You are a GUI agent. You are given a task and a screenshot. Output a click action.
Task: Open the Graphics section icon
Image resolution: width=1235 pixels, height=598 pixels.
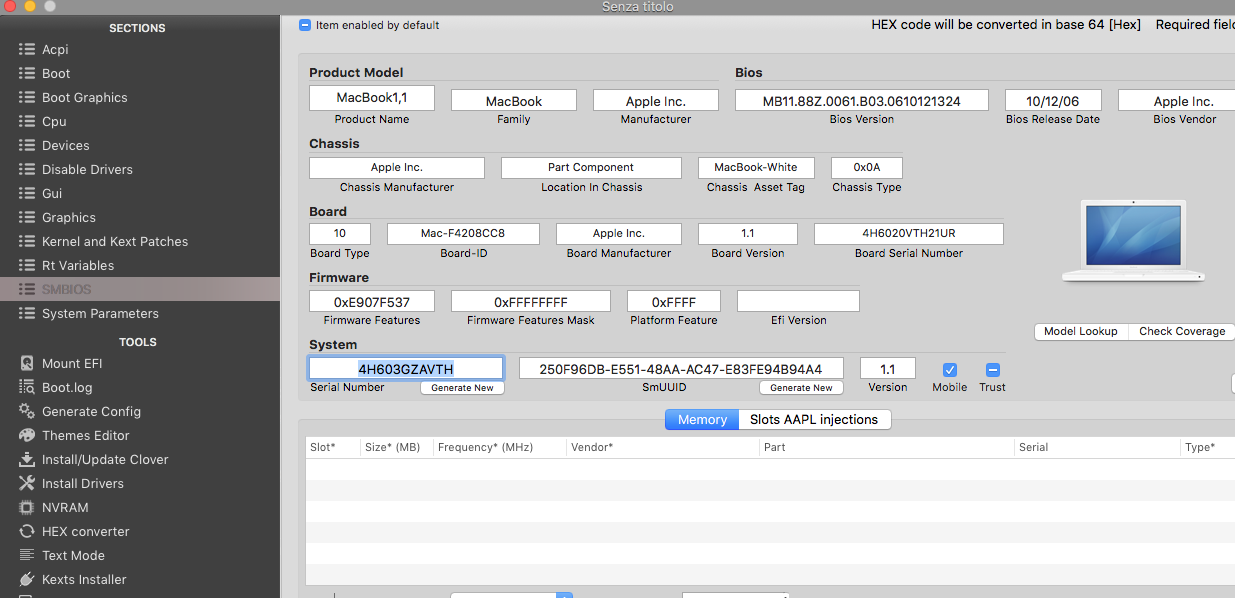tap(27, 217)
